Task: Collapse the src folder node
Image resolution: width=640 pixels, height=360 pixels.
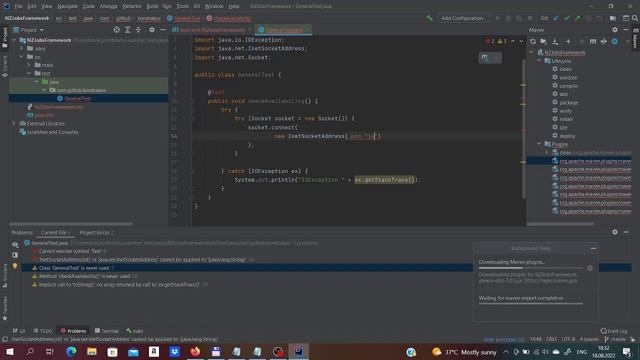Action: pos(22,57)
